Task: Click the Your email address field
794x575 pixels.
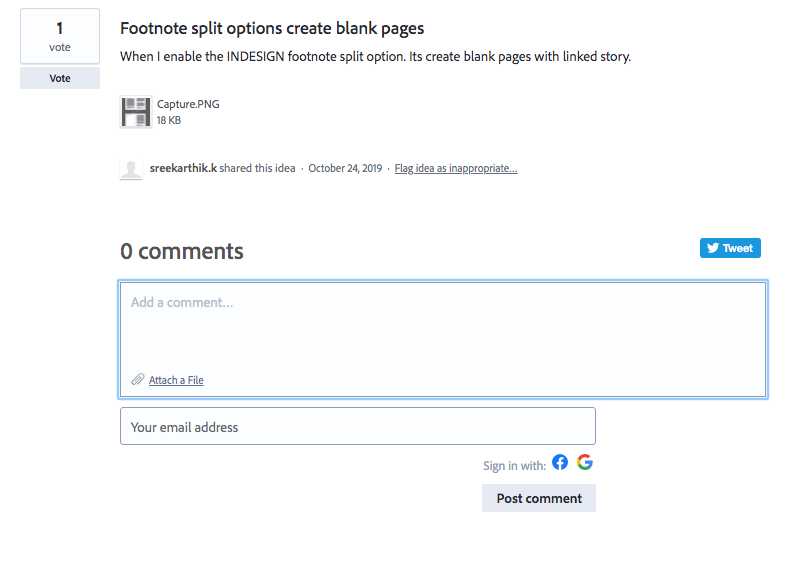Action: click(357, 427)
